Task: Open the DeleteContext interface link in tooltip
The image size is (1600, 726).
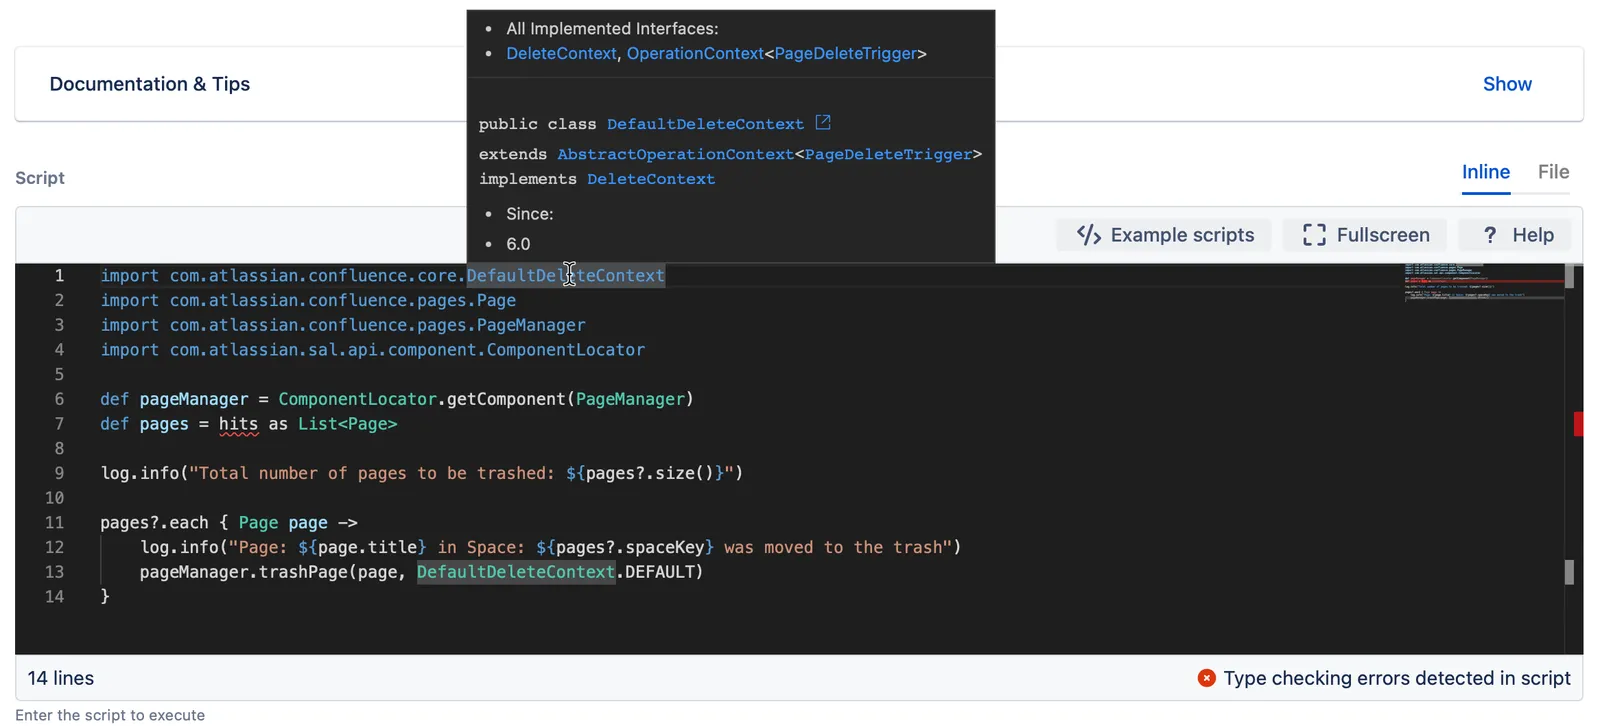Action: click(x=561, y=53)
